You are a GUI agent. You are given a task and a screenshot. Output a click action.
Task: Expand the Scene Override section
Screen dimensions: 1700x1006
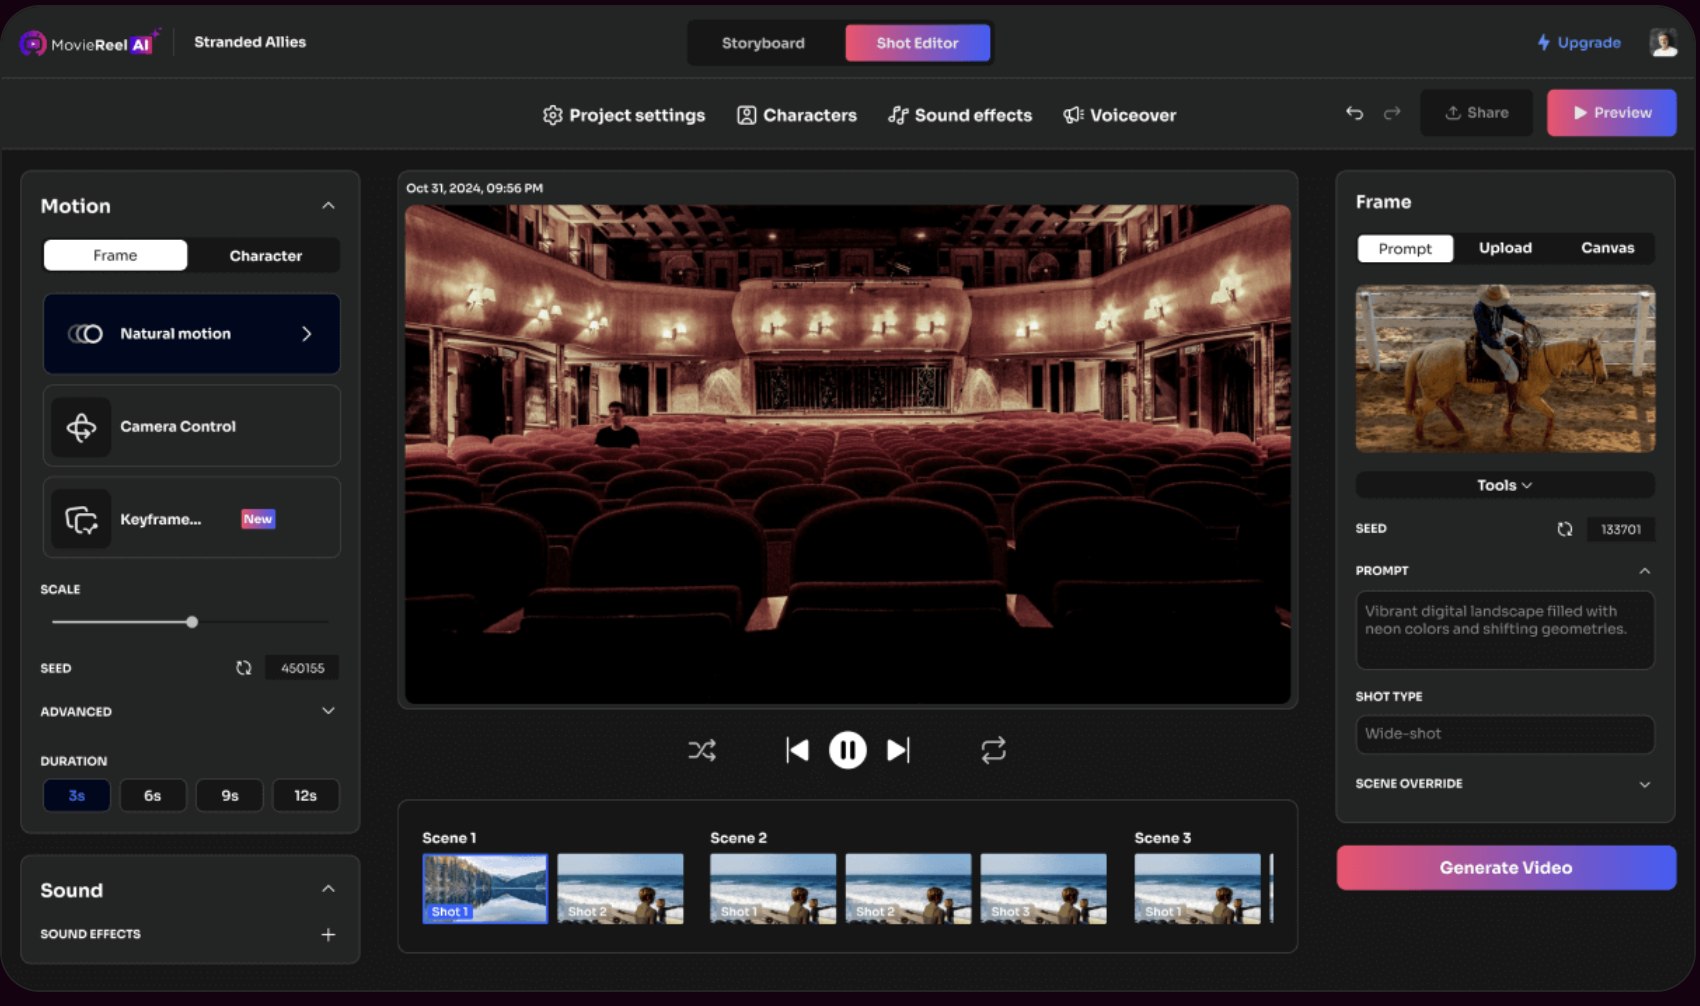pos(1644,784)
